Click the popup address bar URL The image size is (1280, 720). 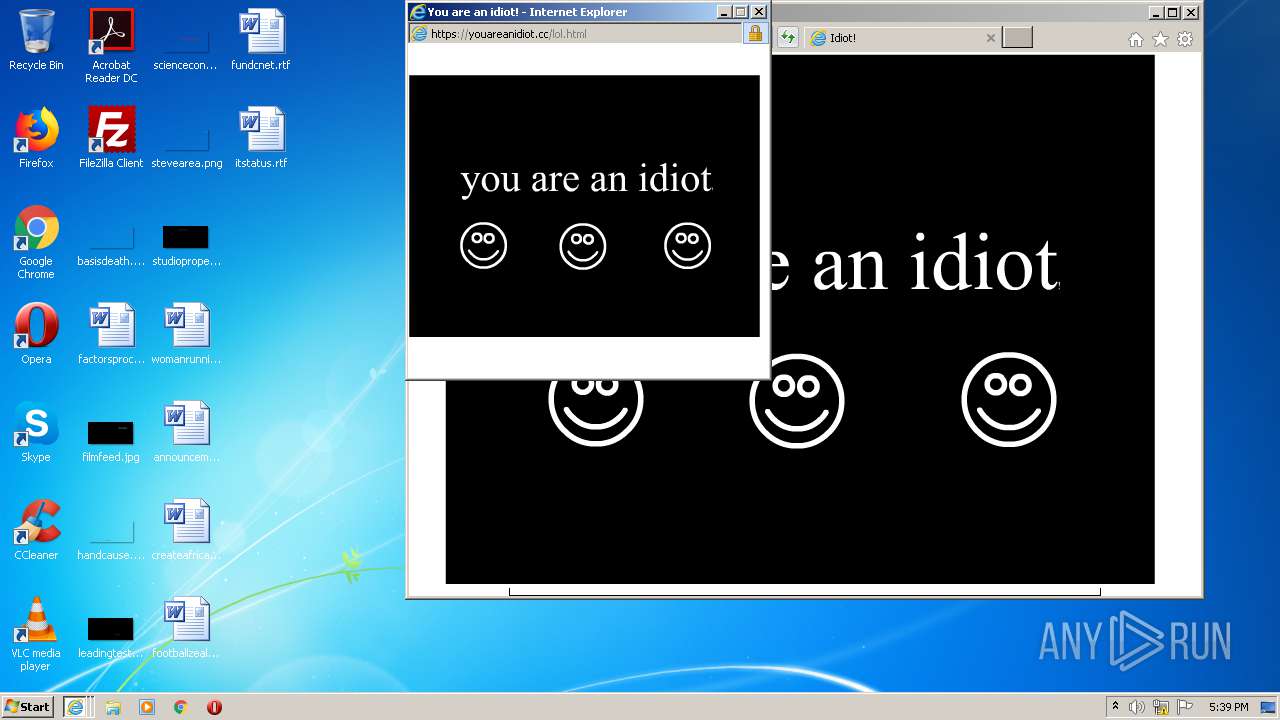tap(509, 34)
